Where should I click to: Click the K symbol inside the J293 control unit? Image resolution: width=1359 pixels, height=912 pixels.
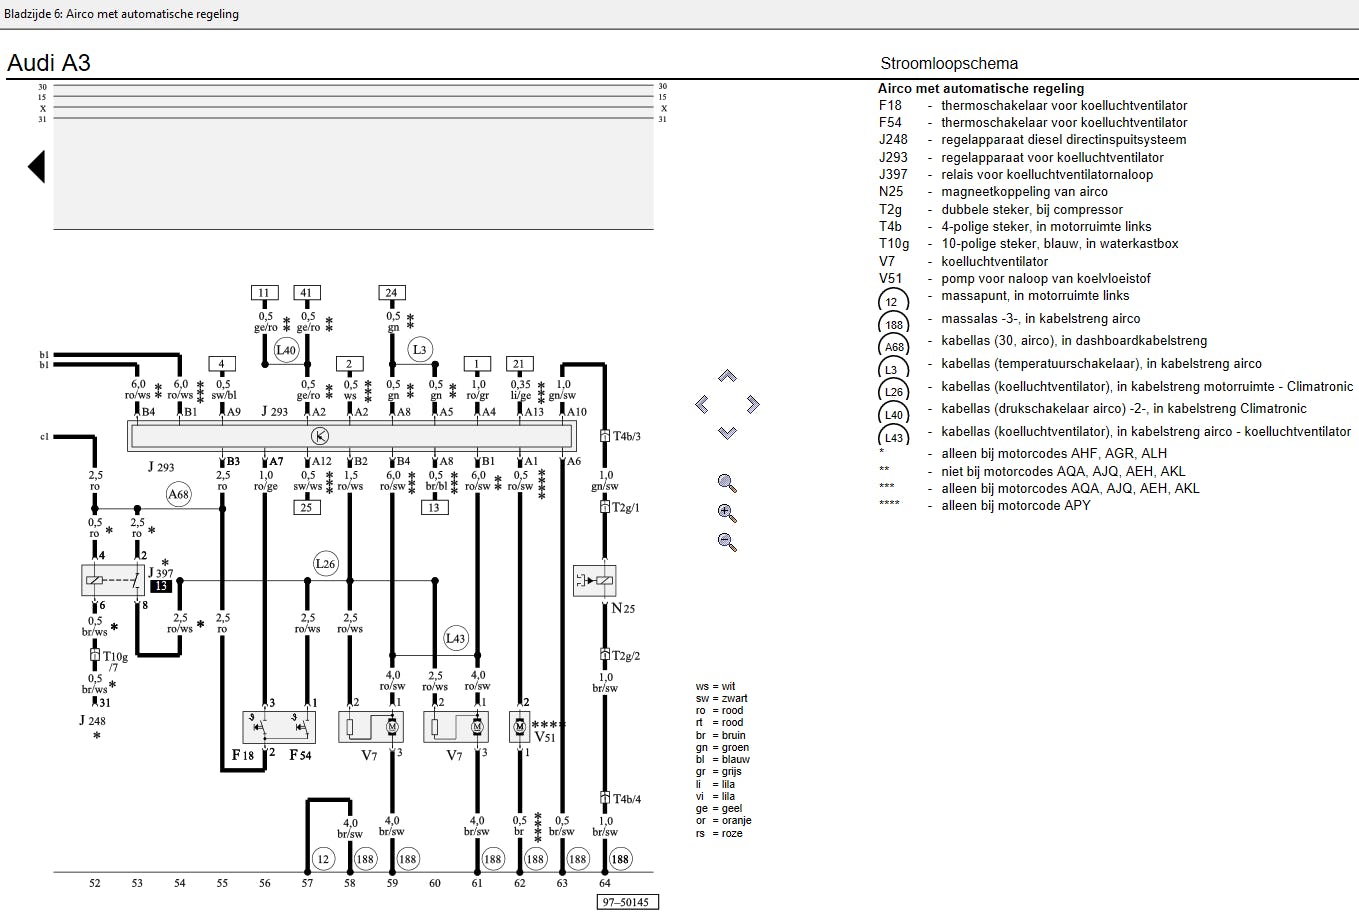(320, 435)
